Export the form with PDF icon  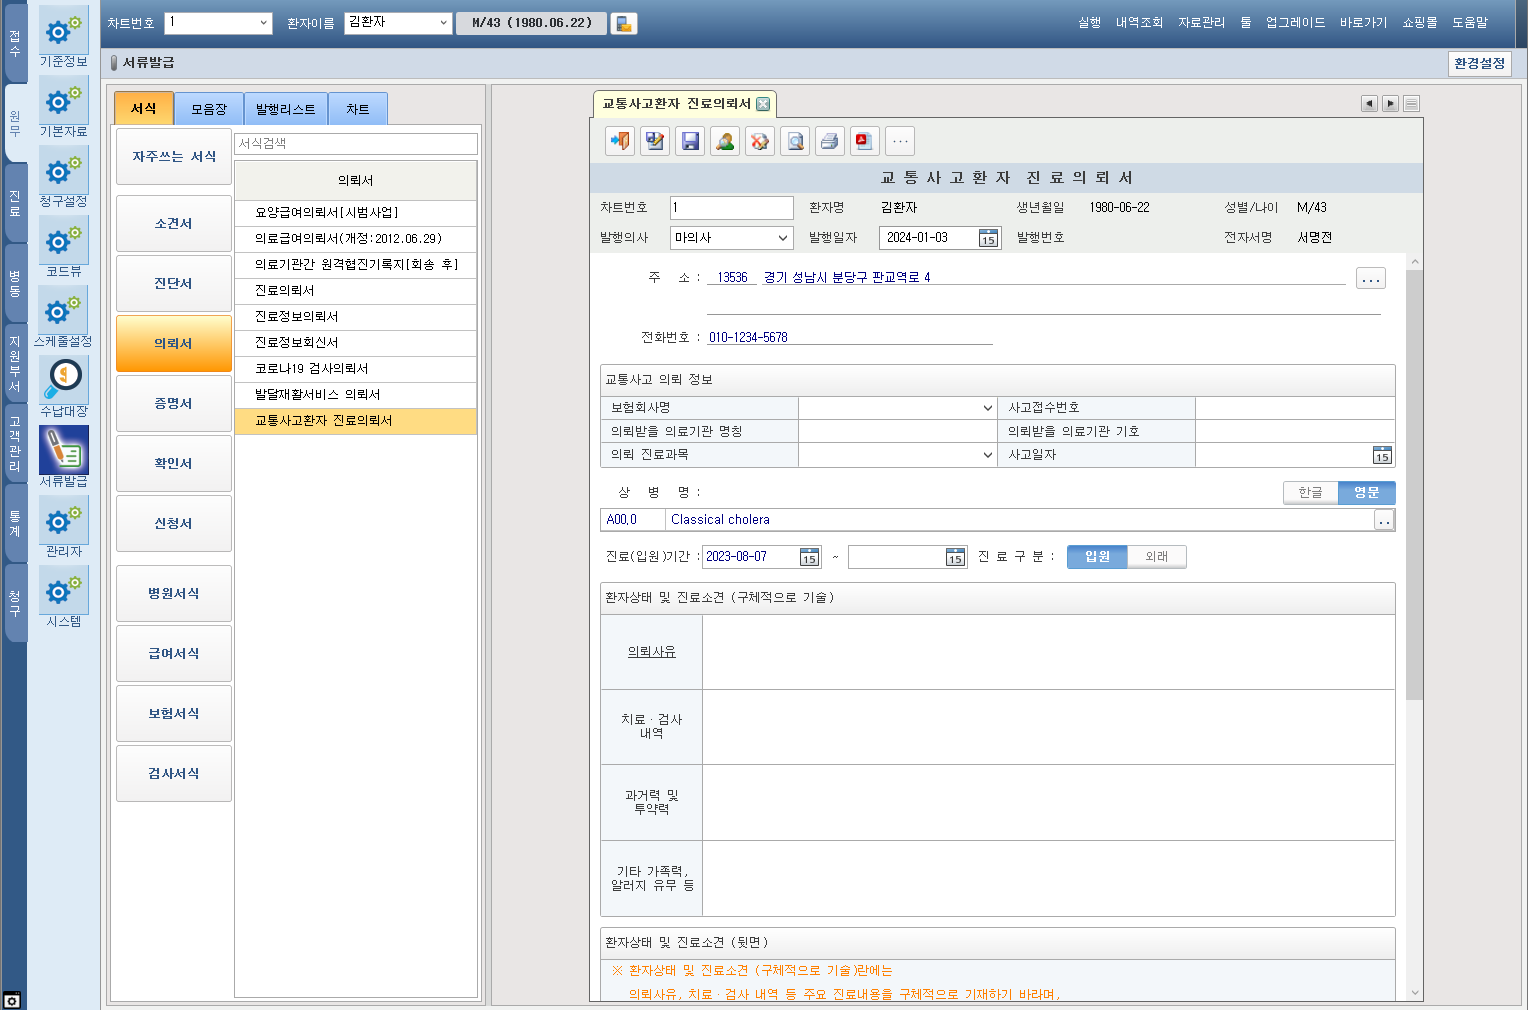pos(864,141)
